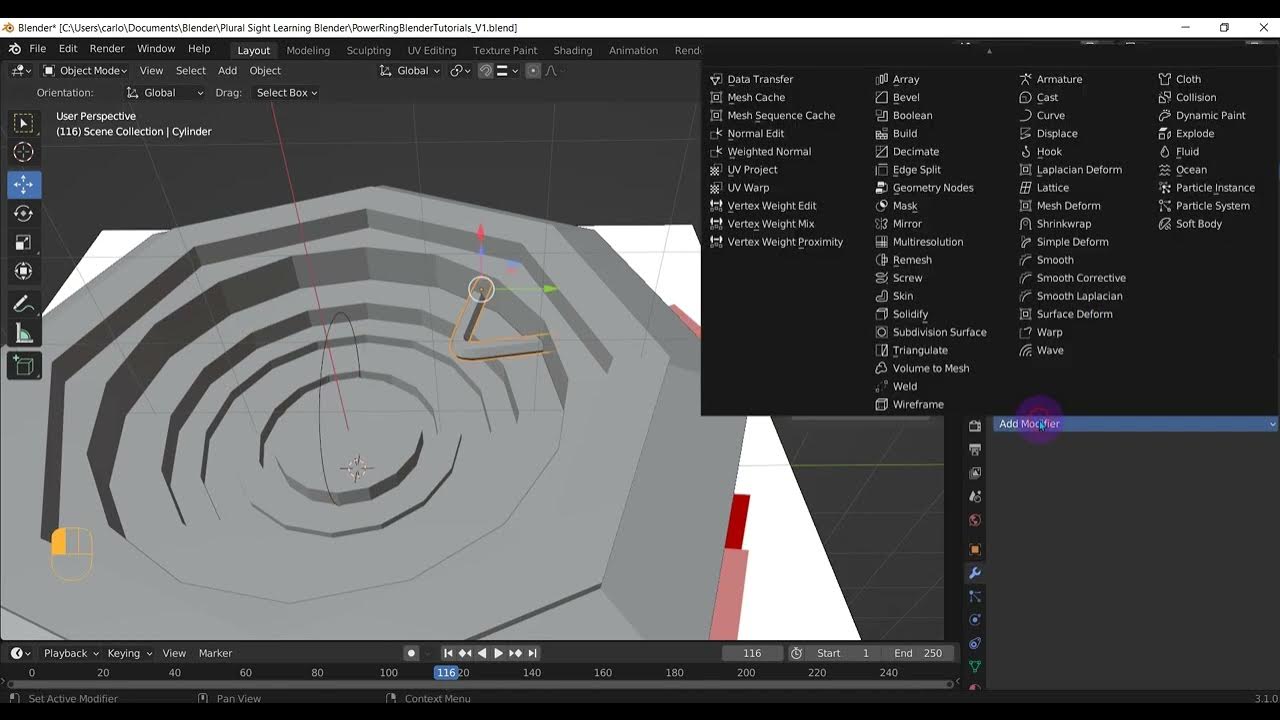Open the header Global transform orientation dropdown
The height and width of the screenshot is (720, 1280).
[411, 71]
